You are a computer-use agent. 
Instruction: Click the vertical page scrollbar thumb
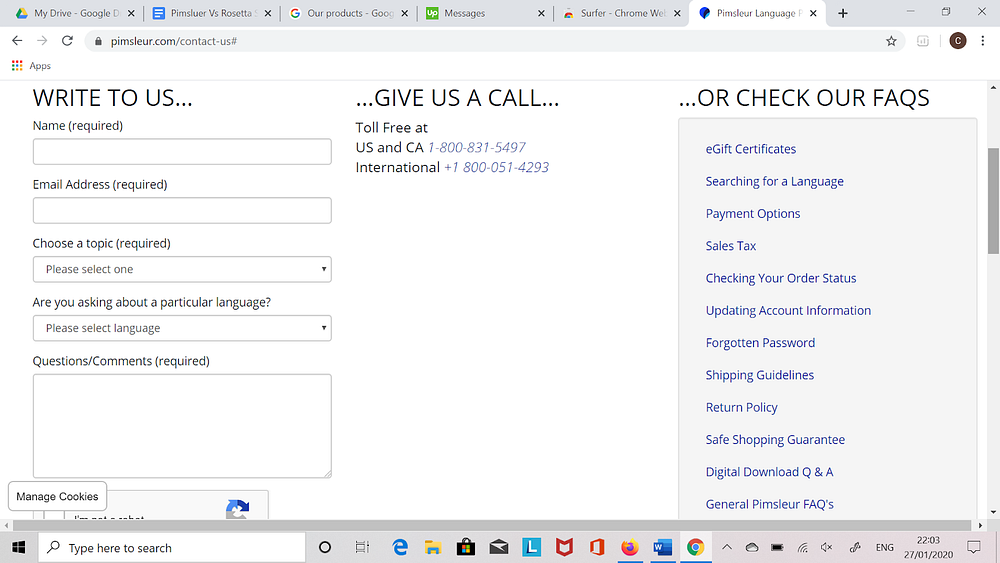coord(993,201)
